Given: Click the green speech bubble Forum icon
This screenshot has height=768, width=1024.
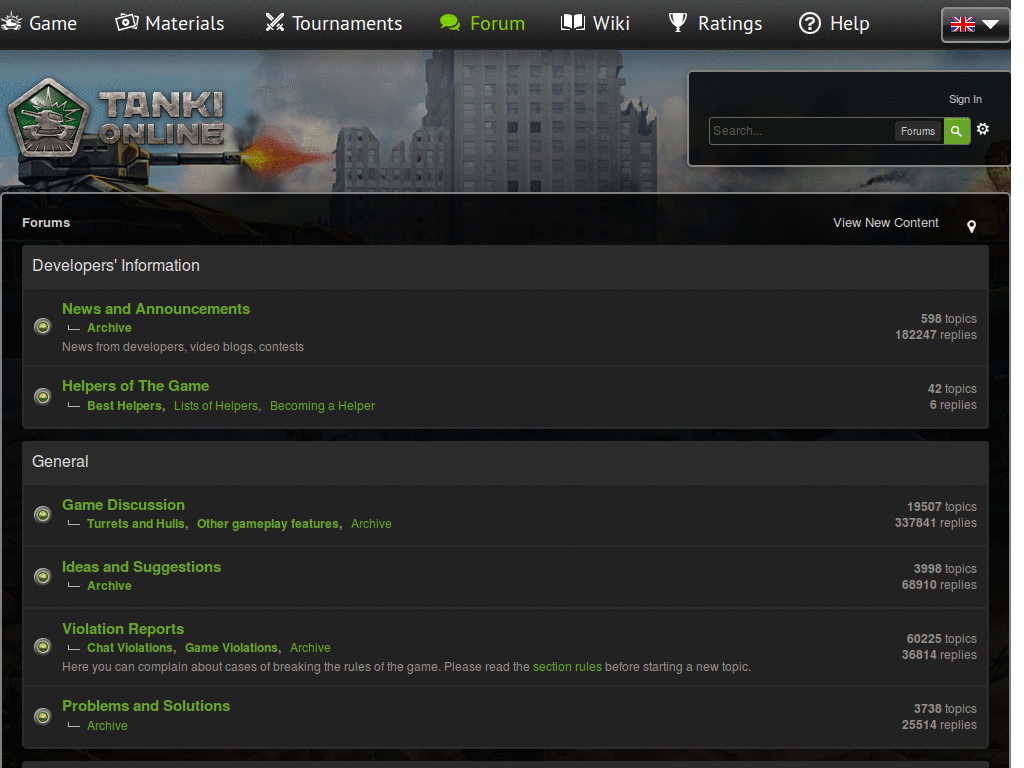Looking at the screenshot, I should 450,23.
